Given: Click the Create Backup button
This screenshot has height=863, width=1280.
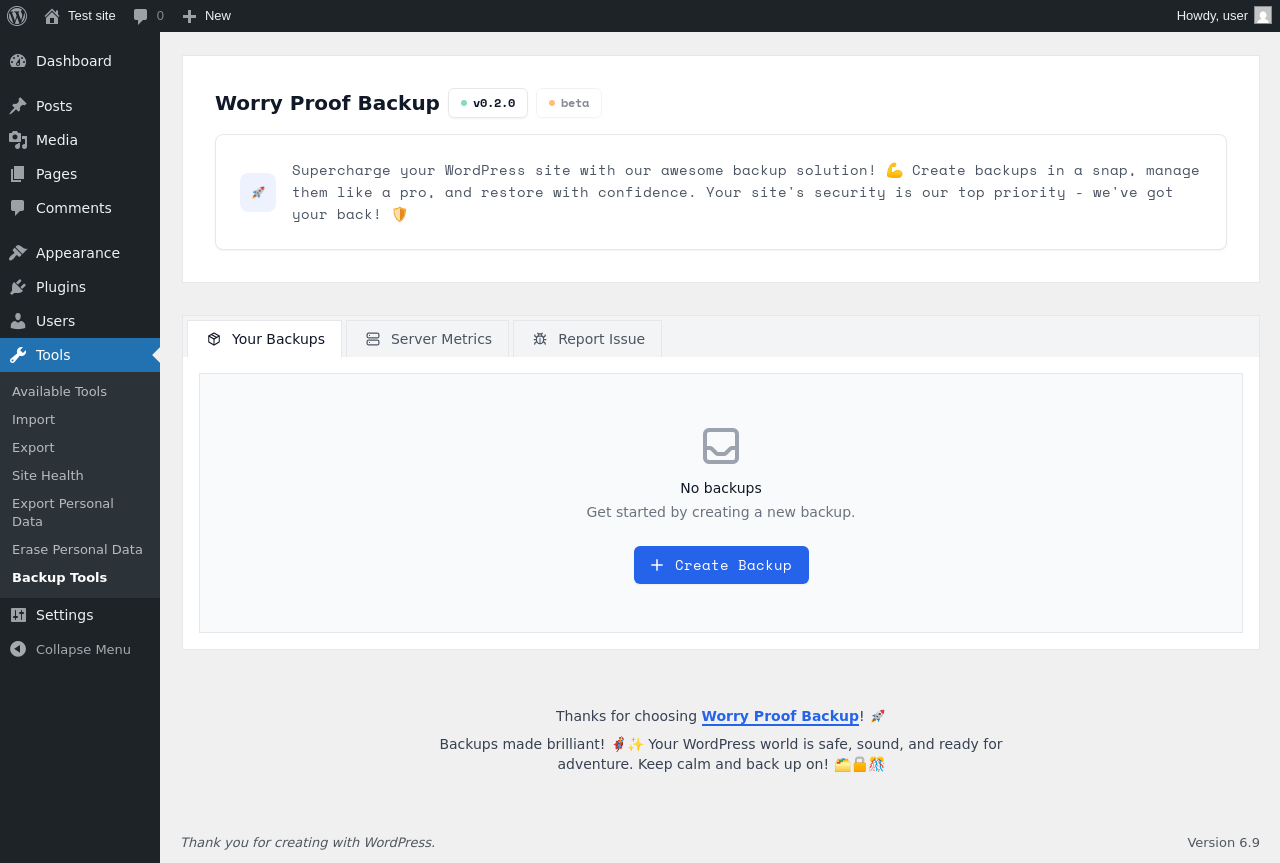Looking at the screenshot, I should click(721, 565).
